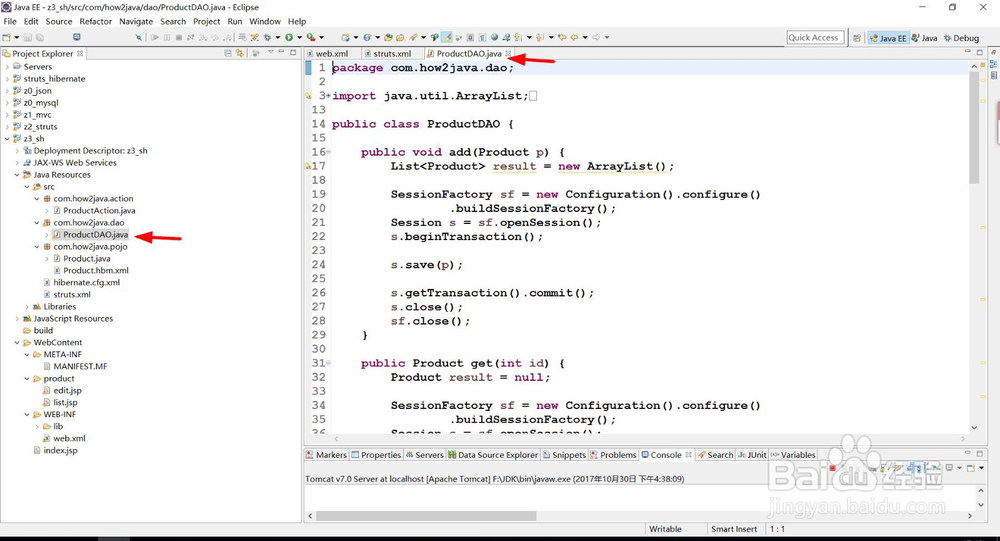Open the File menu
1000x541 pixels.
tap(10, 21)
